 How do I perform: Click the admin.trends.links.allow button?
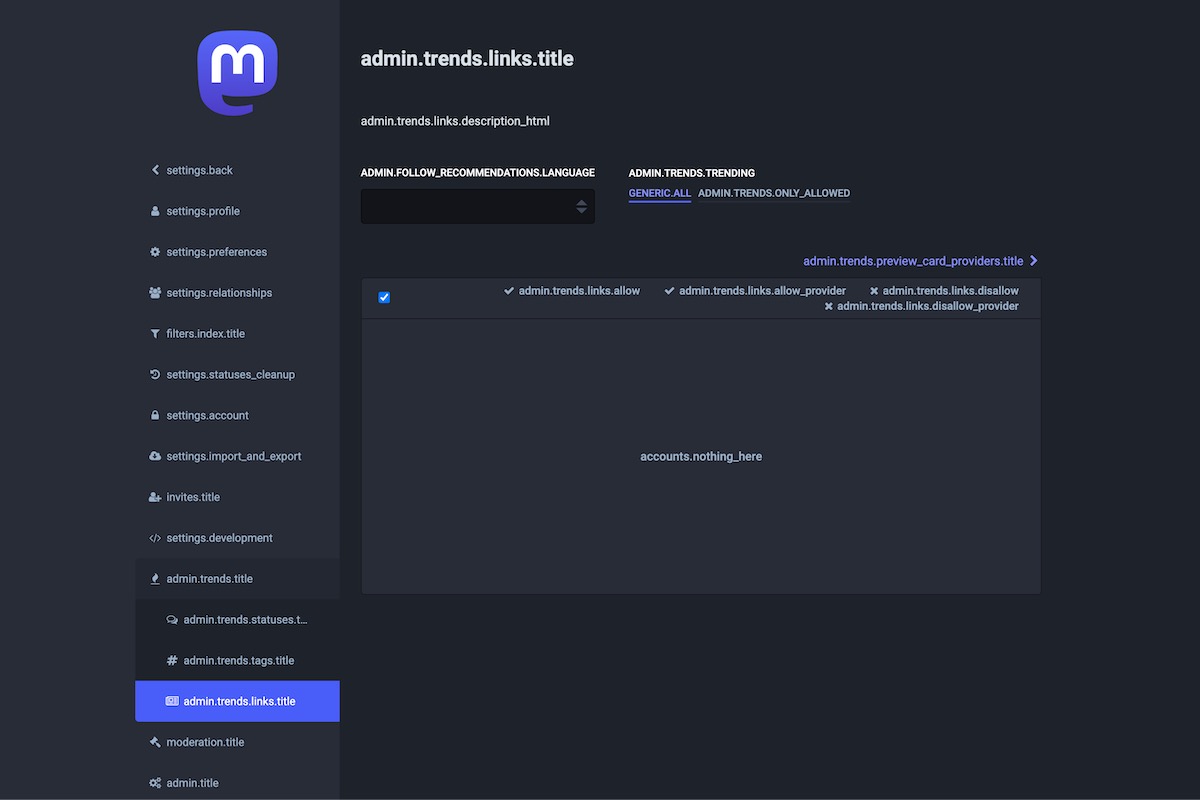click(572, 291)
